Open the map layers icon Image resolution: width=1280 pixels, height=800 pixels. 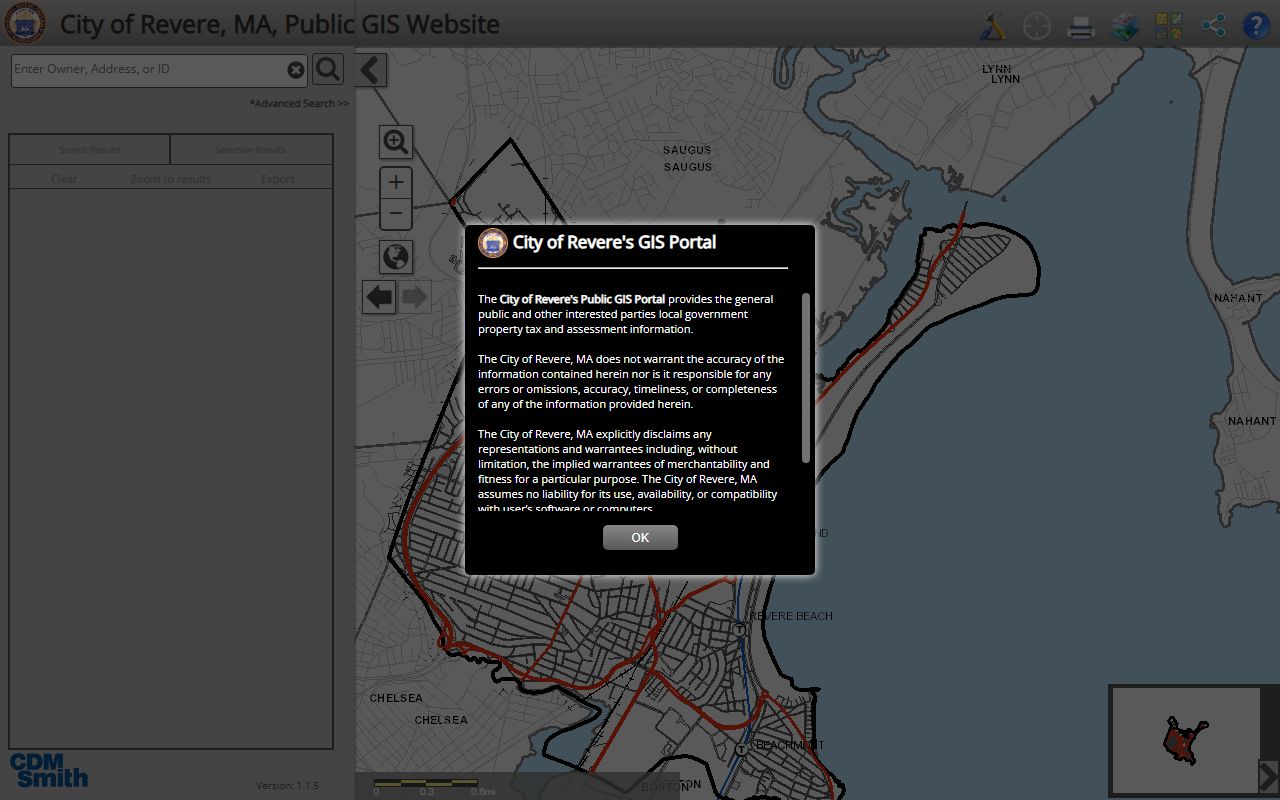(x=1125, y=25)
